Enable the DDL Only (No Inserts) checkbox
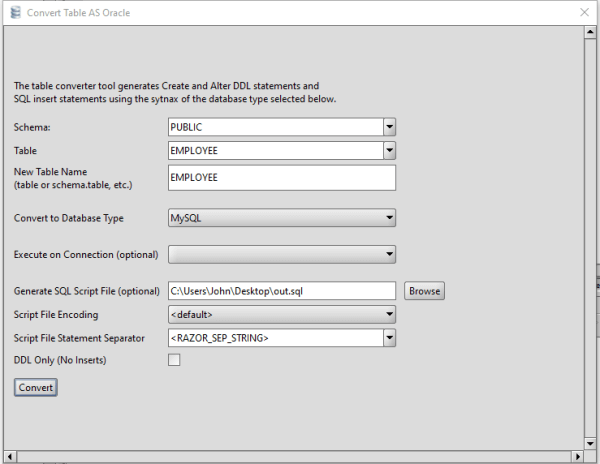 [x=174, y=360]
